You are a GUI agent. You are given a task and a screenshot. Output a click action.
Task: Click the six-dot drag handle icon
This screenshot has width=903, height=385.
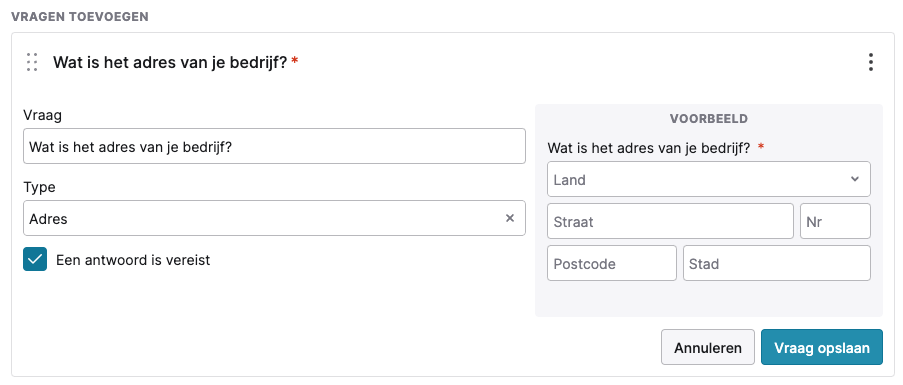(x=32, y=62)
